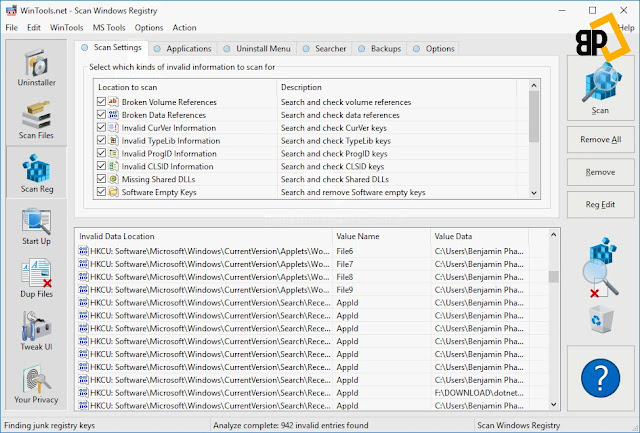Click the results list scrollbar thumb
Image resolution: width=640 pixels, height=433 pixels.
553,277
